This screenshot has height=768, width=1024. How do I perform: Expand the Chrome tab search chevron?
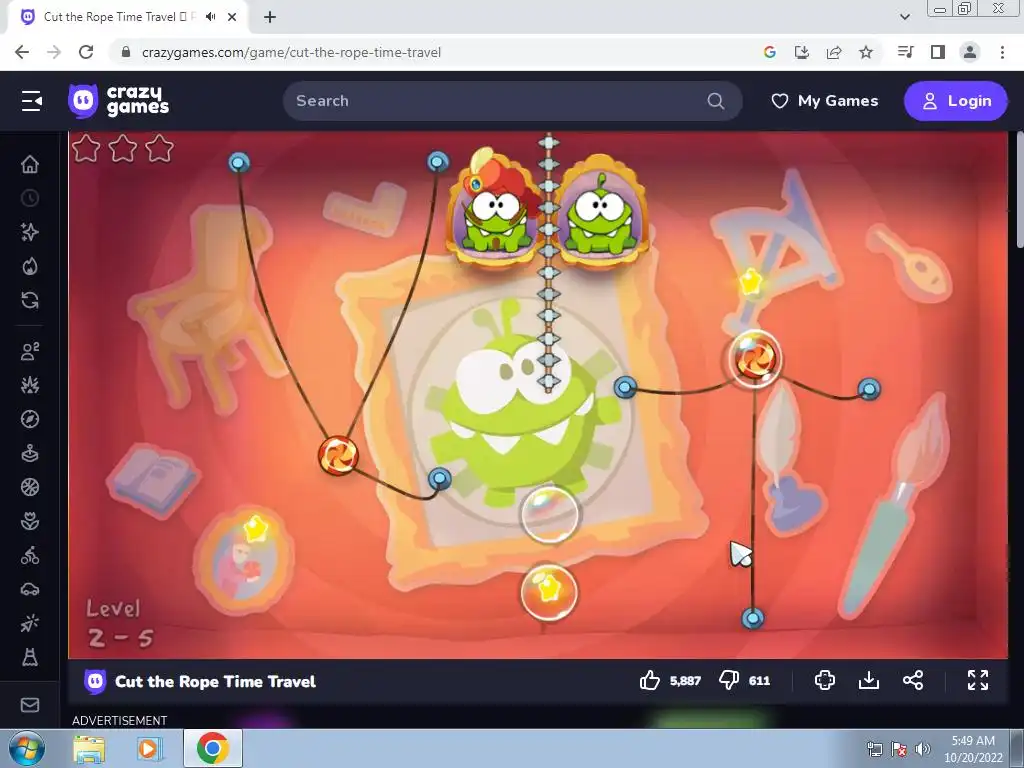(x=904, y=17)
